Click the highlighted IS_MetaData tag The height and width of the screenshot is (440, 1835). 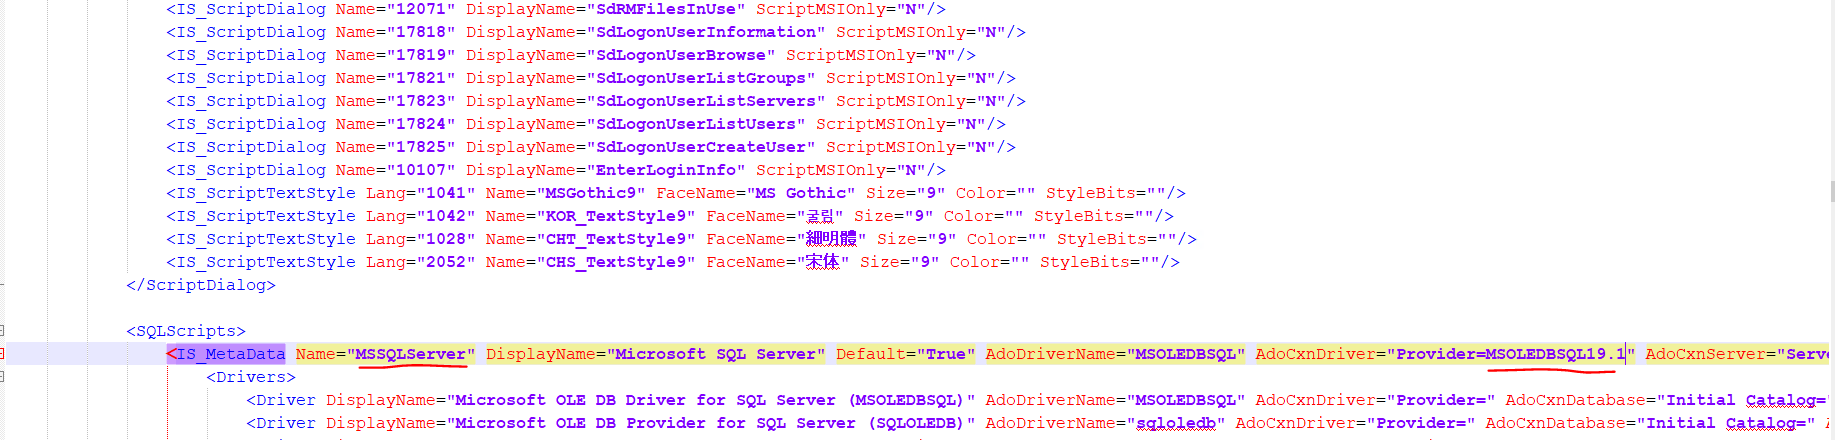[x=226, y=354]
